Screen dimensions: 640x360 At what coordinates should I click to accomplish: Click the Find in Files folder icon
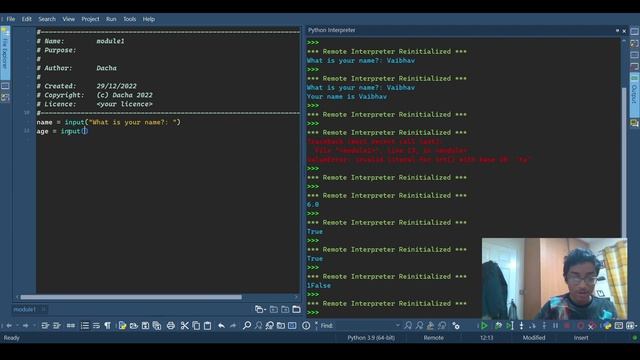coord(281,326)
